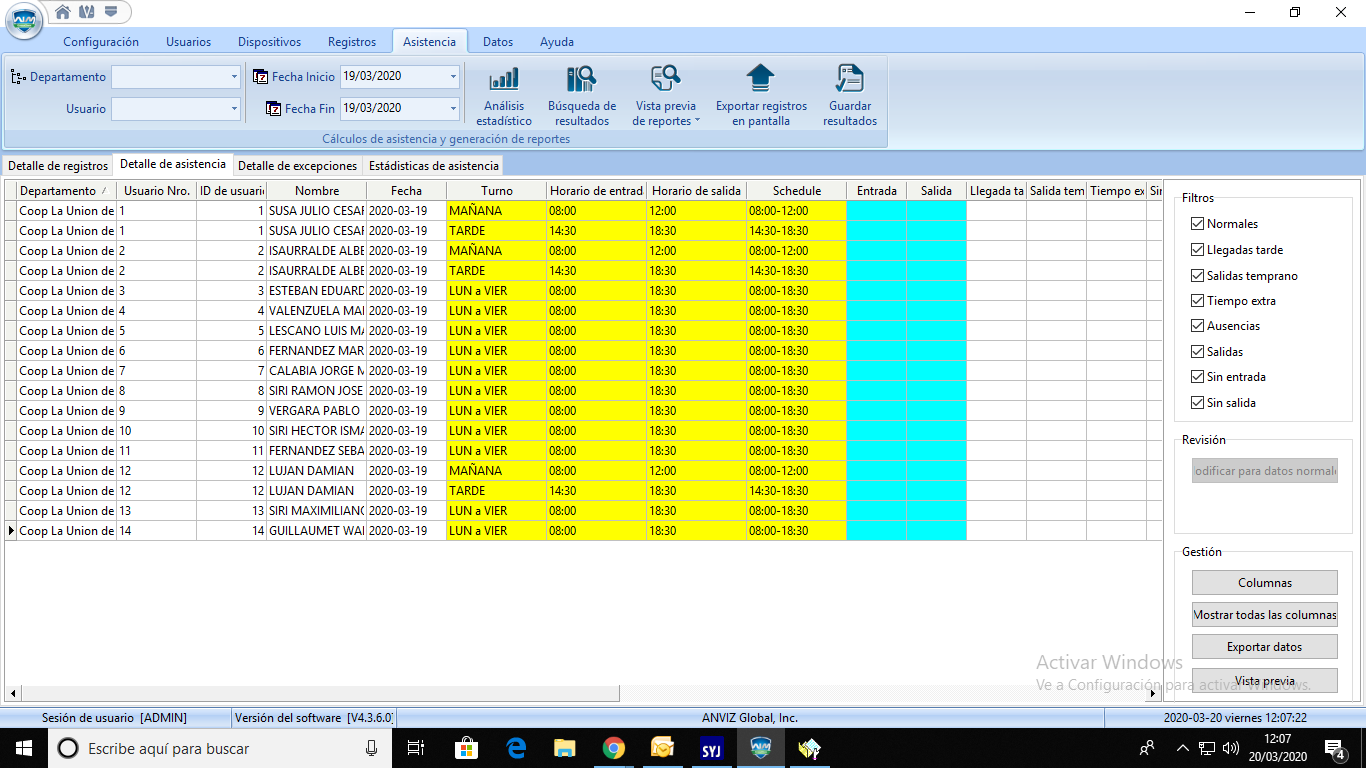Click the Schedule column header
1366x768 pixels.
[x=797, y=191]
